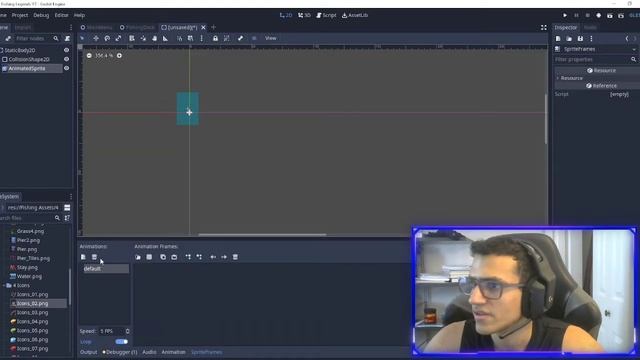Open the Help menu

[79, 15]
